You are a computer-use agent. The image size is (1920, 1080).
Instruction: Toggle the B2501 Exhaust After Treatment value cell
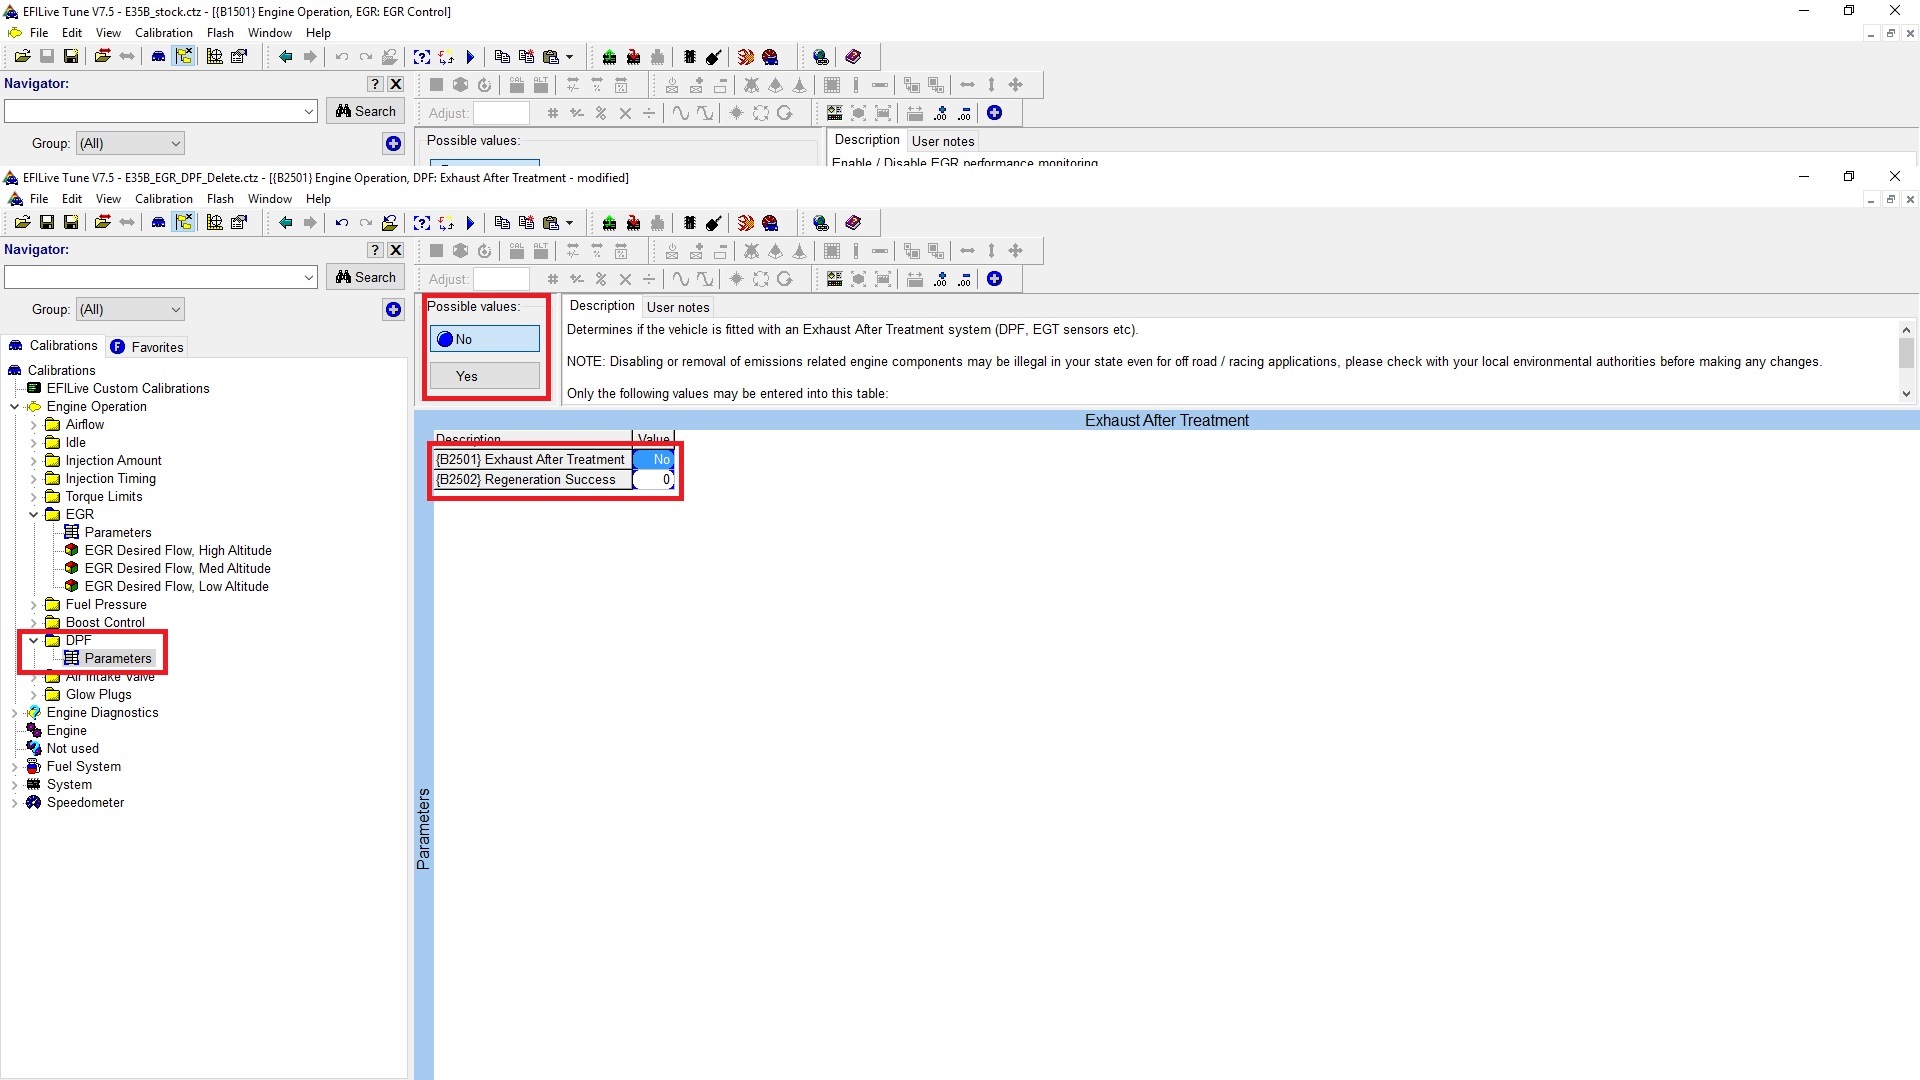coord(654,459)
